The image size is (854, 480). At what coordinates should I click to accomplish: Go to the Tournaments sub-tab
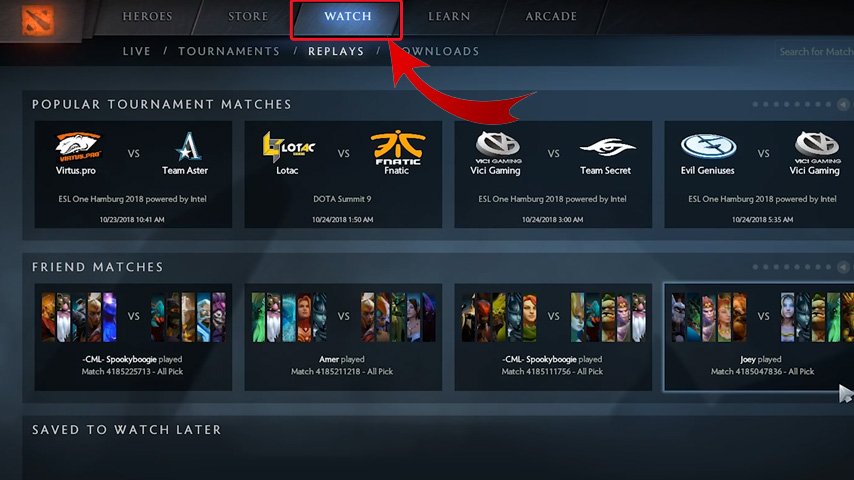pos(229,51)
